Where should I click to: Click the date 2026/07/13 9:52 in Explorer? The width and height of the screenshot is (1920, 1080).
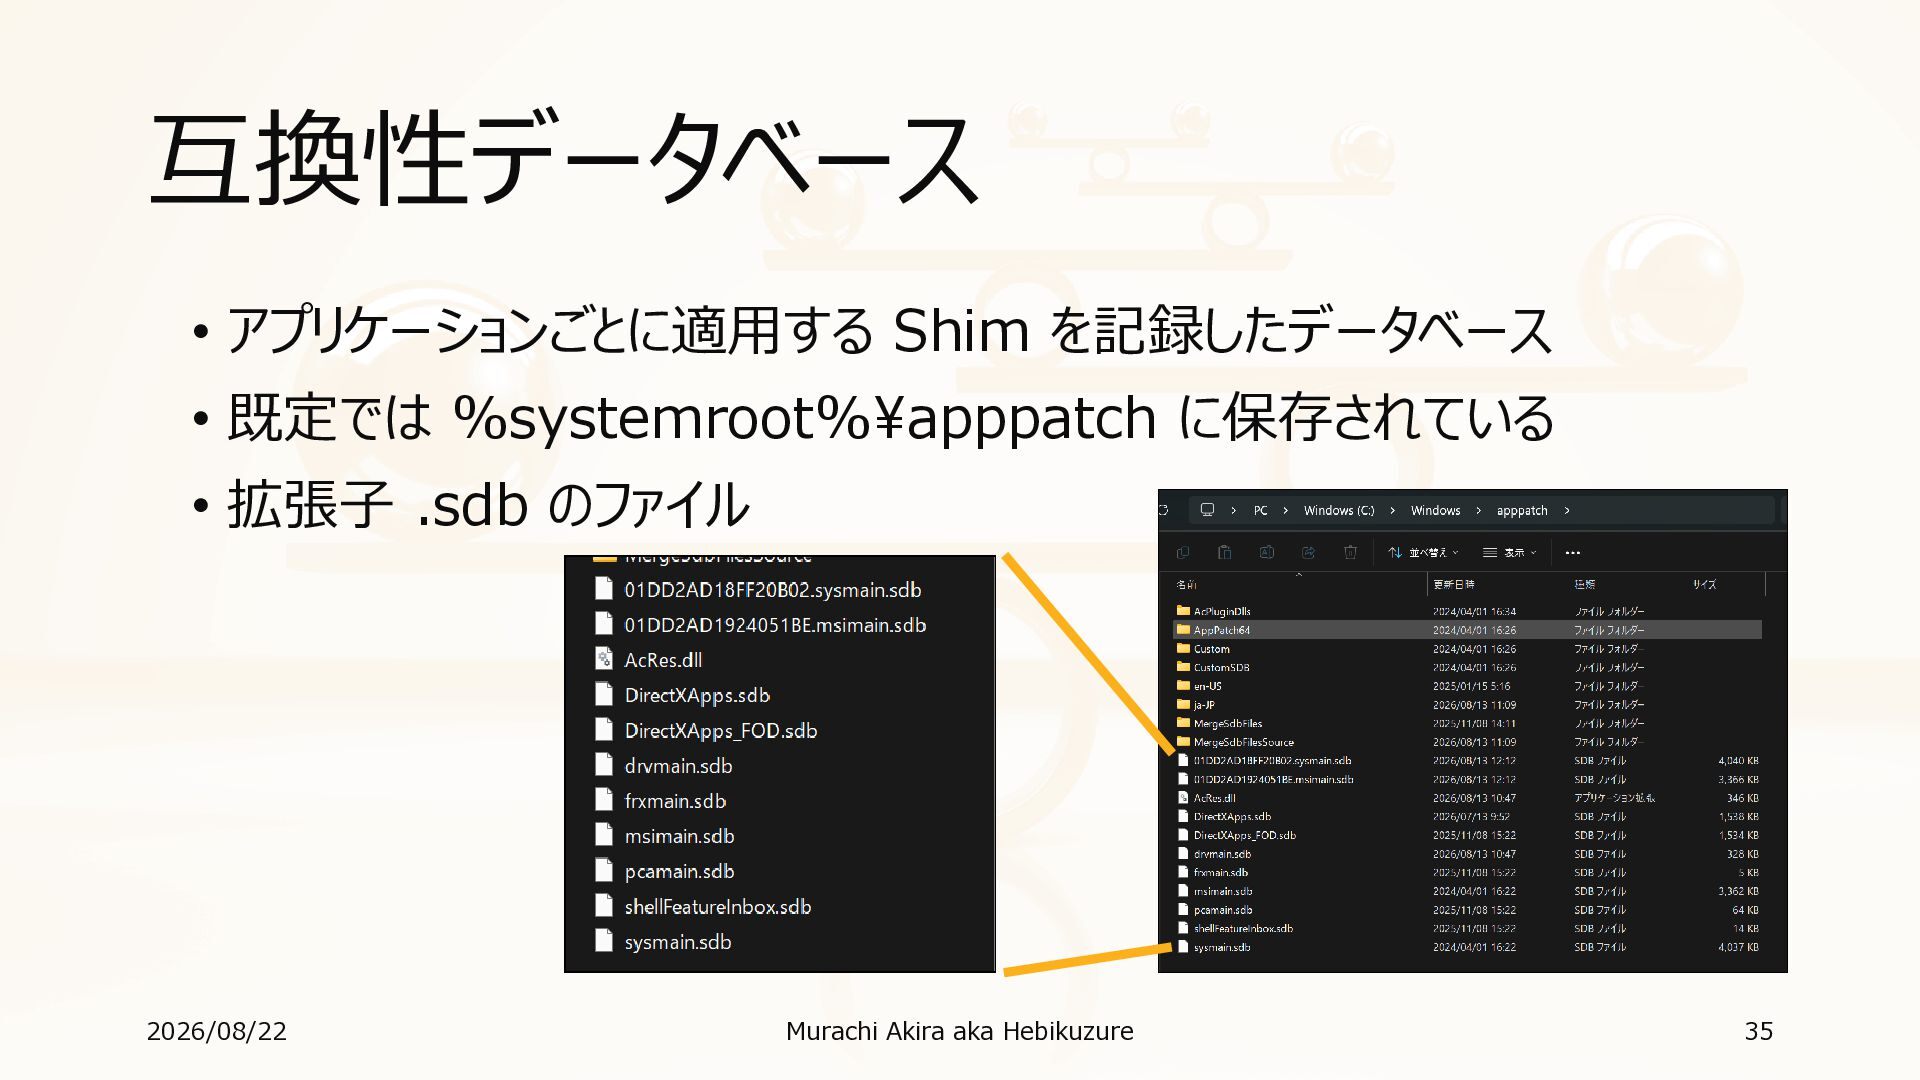(1471, 817)
